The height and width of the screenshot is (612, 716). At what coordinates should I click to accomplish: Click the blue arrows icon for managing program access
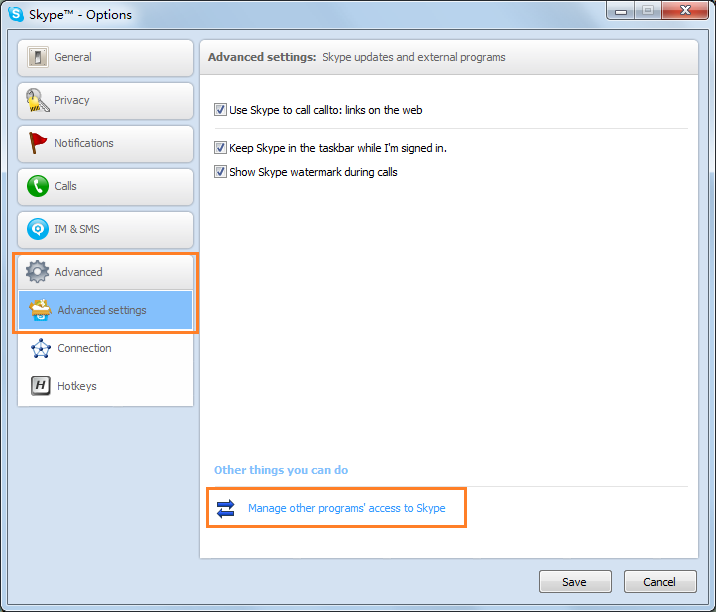click(x=226, y=508)
